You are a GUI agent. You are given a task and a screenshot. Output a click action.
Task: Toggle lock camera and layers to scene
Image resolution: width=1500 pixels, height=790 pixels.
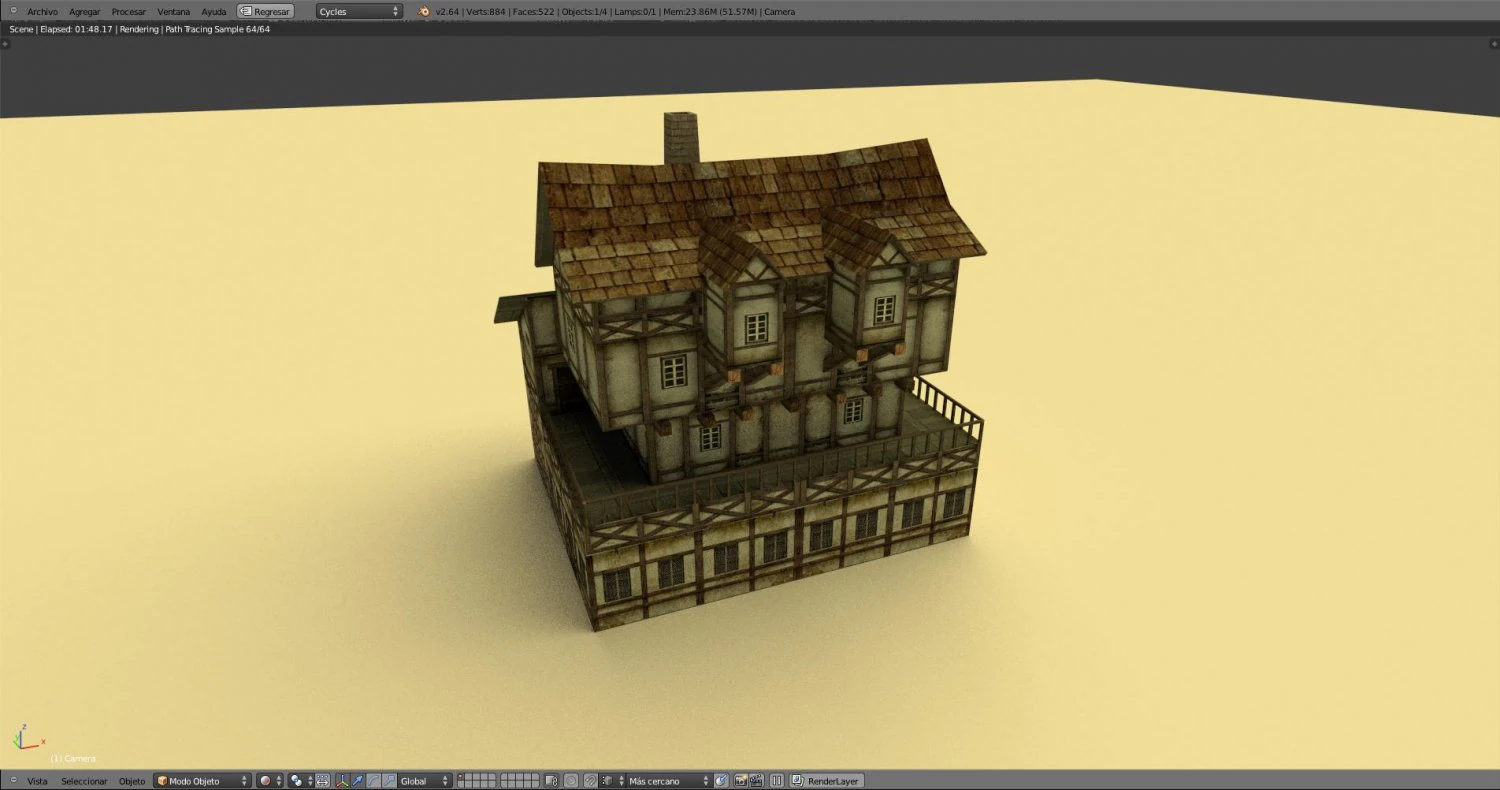click(x=551, y=781)
